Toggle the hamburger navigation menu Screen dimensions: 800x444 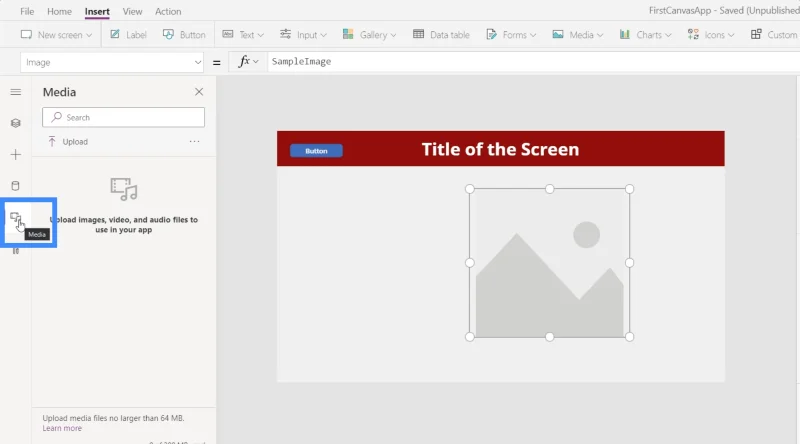pos(16,92)
